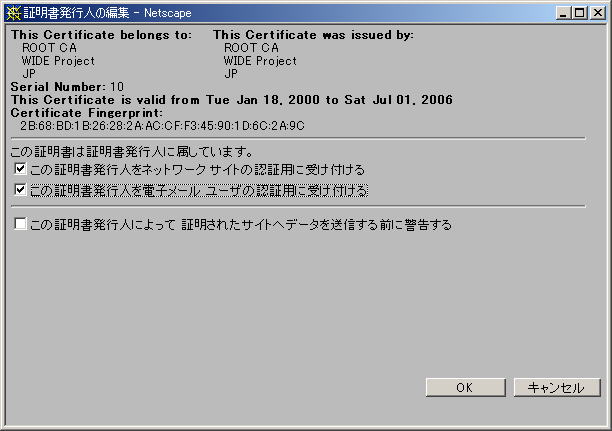The width and height of the screenshot is (612, 431).
Task: Click JP under 'issued by'
Action: tap(231, 74)
